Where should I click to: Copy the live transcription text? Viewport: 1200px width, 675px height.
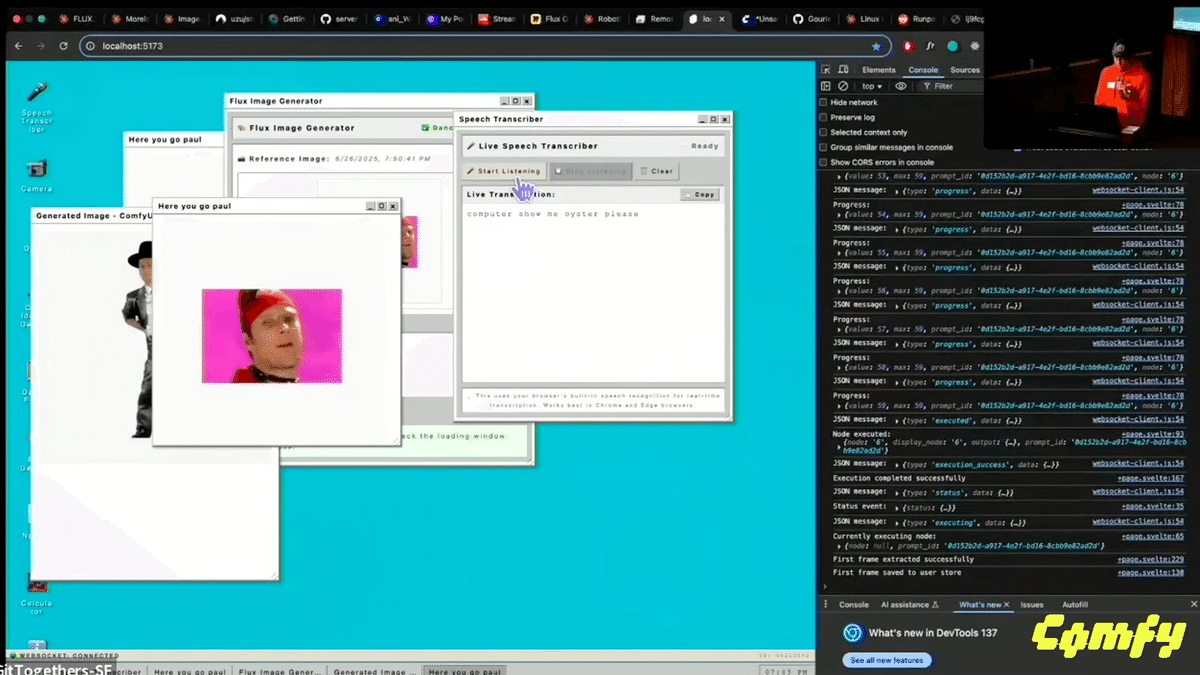tap(700, 194)
